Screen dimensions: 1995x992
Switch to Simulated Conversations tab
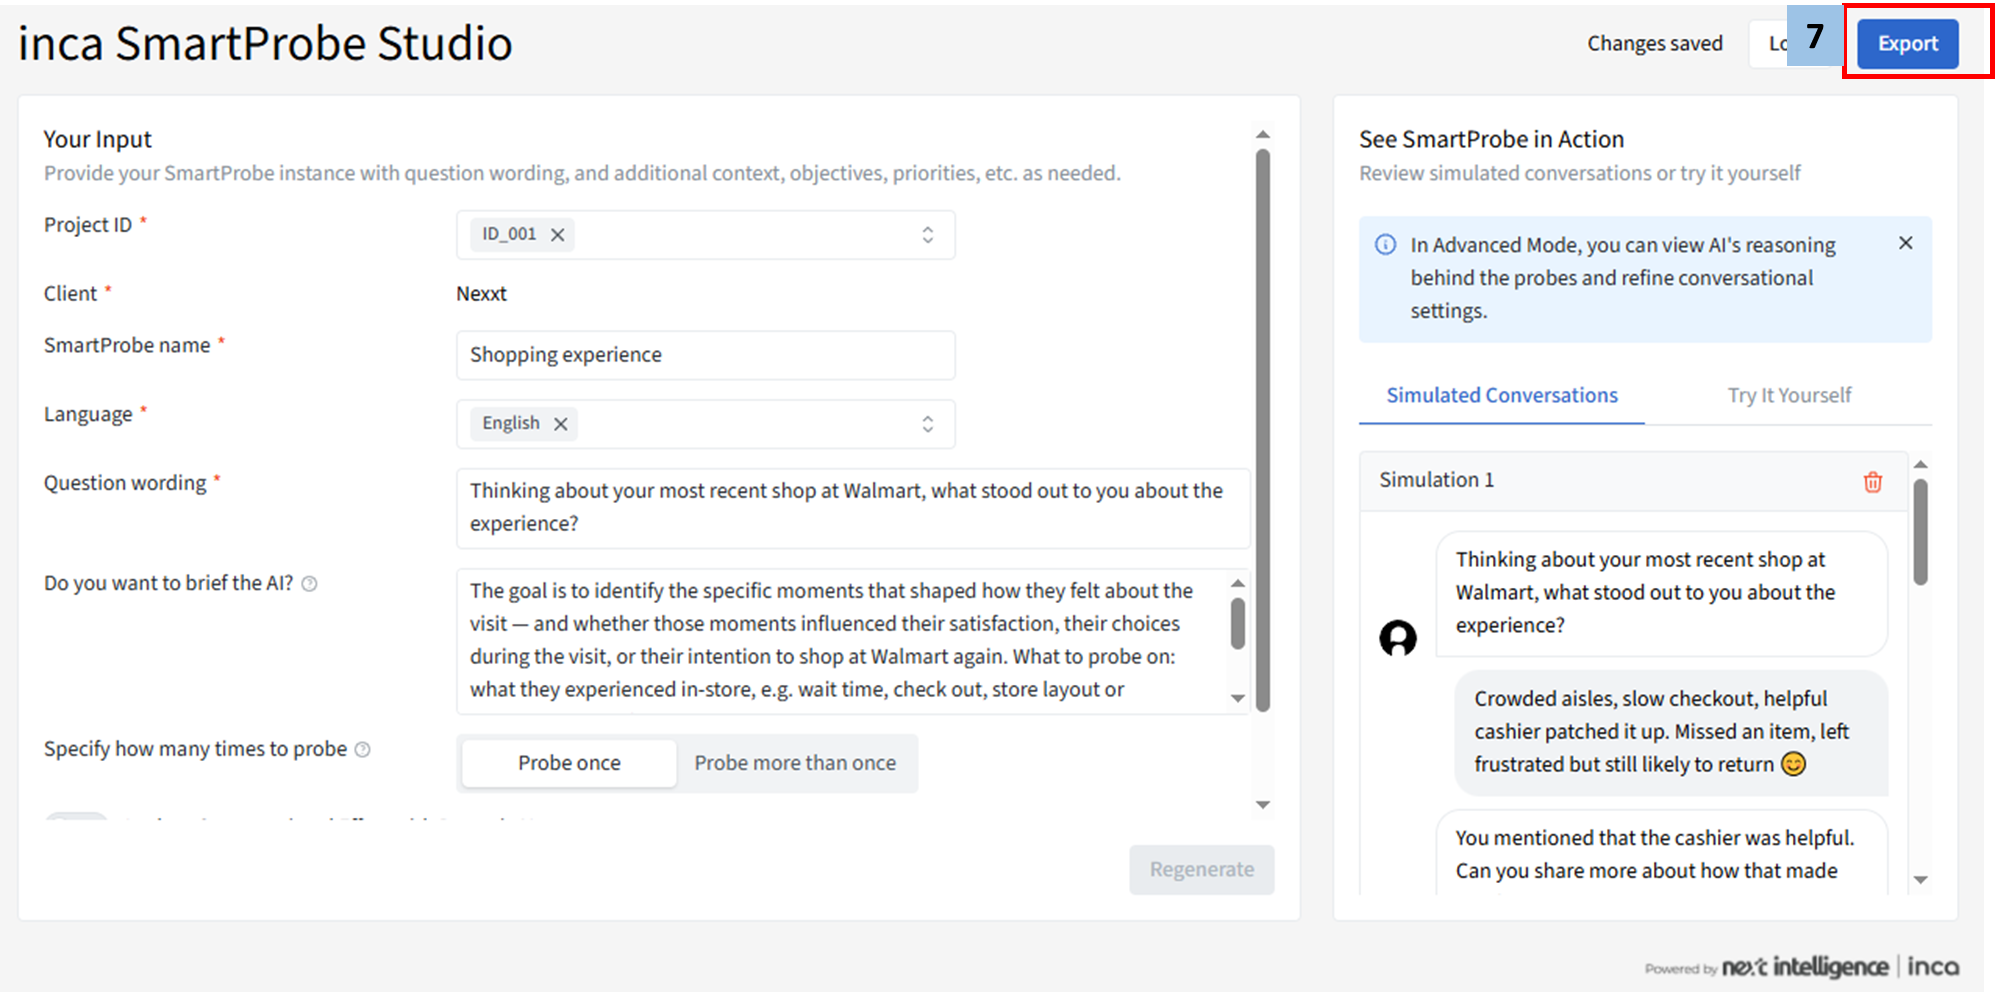tap(1501, 395)
